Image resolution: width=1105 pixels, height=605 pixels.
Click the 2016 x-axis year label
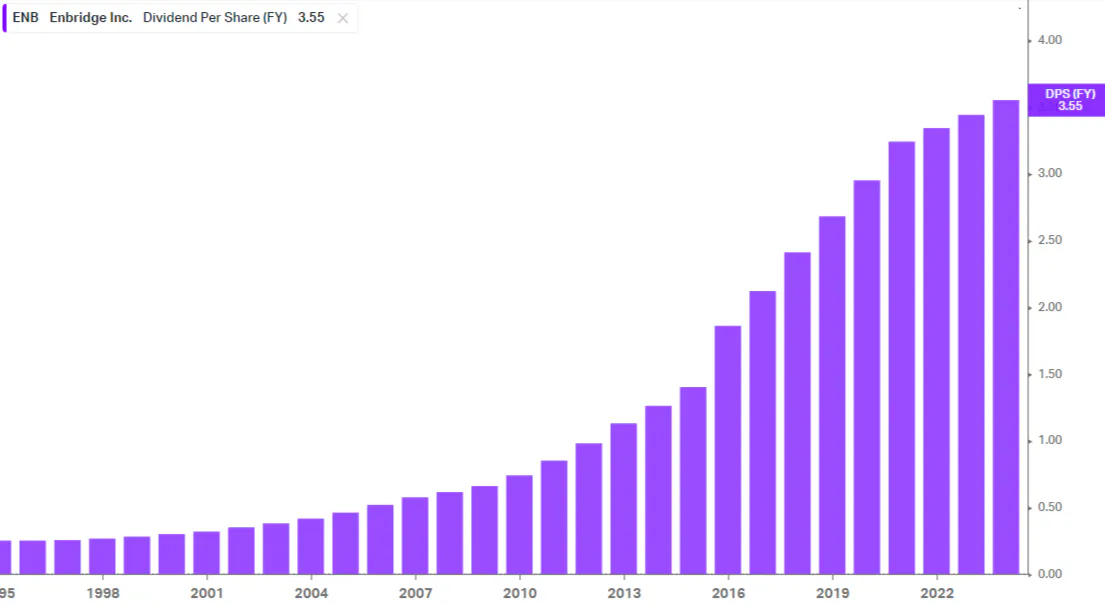point(728,594)
